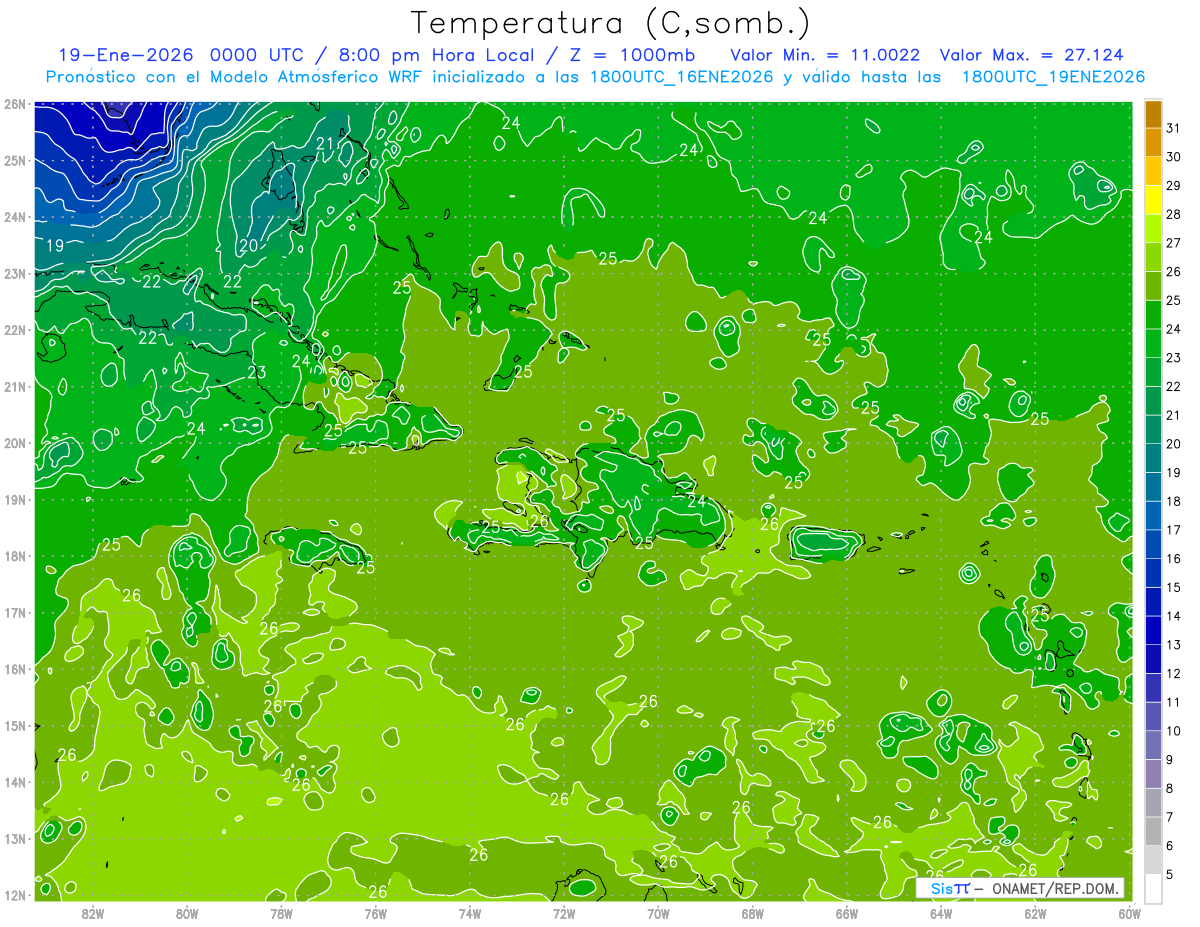Click the "ONAMET/REP.DOM." credit label
Viewport: 1200px width, 927px height.
click(1054, 888)
